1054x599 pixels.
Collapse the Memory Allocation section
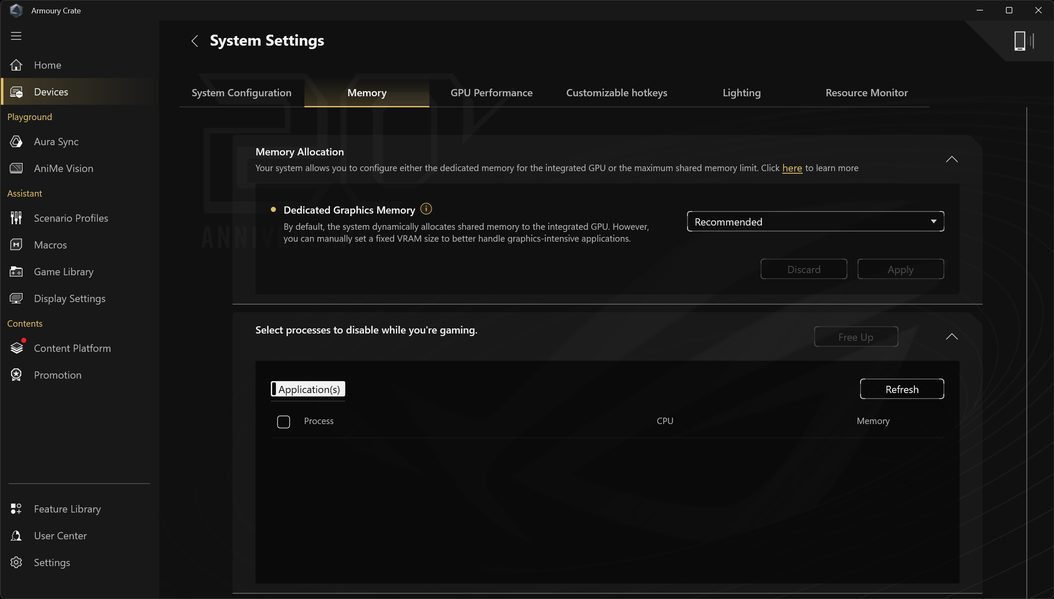tap(952, 160)
